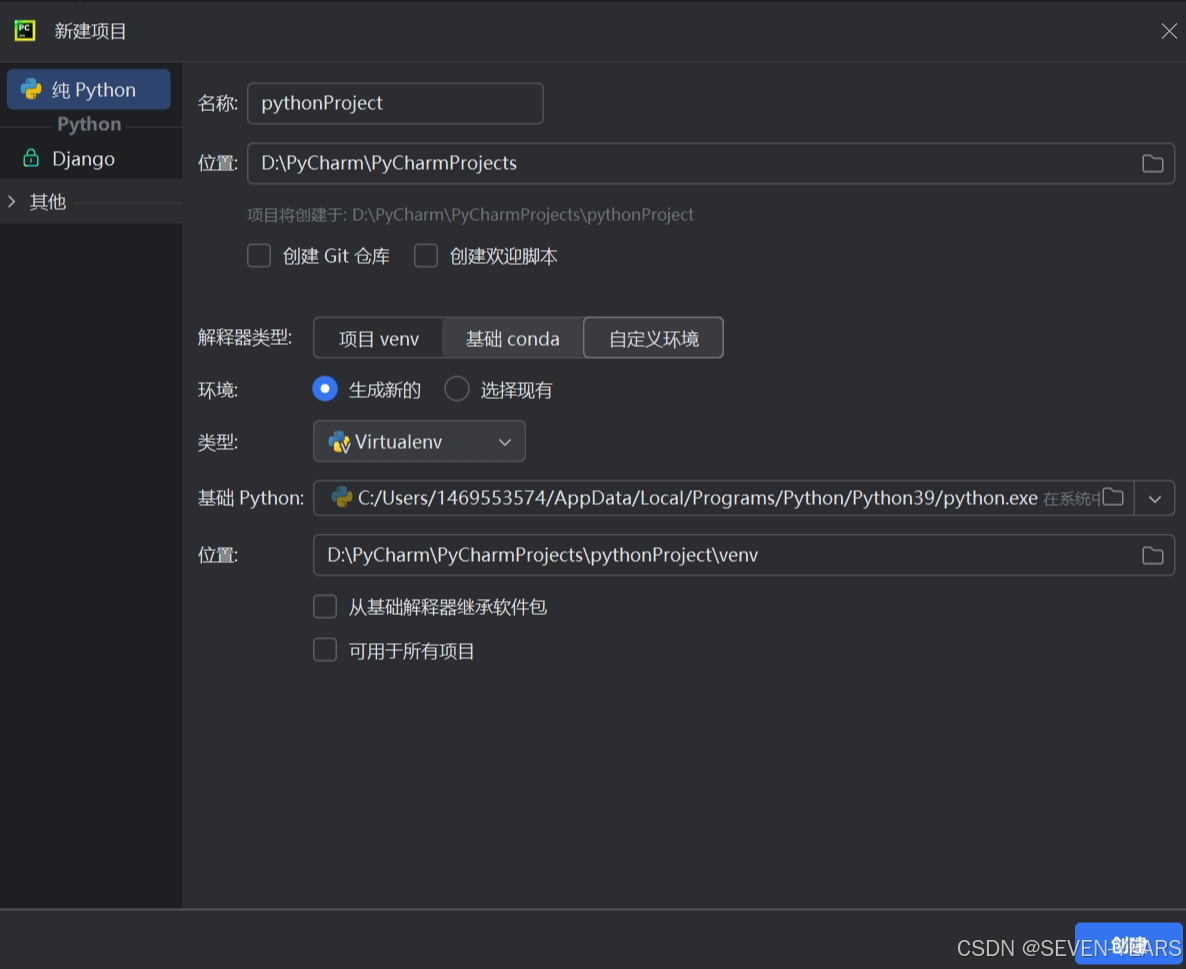Open the Virtualenv type dropdown
The width and height of the screenshot is (1186, 969).
point(419,442)
